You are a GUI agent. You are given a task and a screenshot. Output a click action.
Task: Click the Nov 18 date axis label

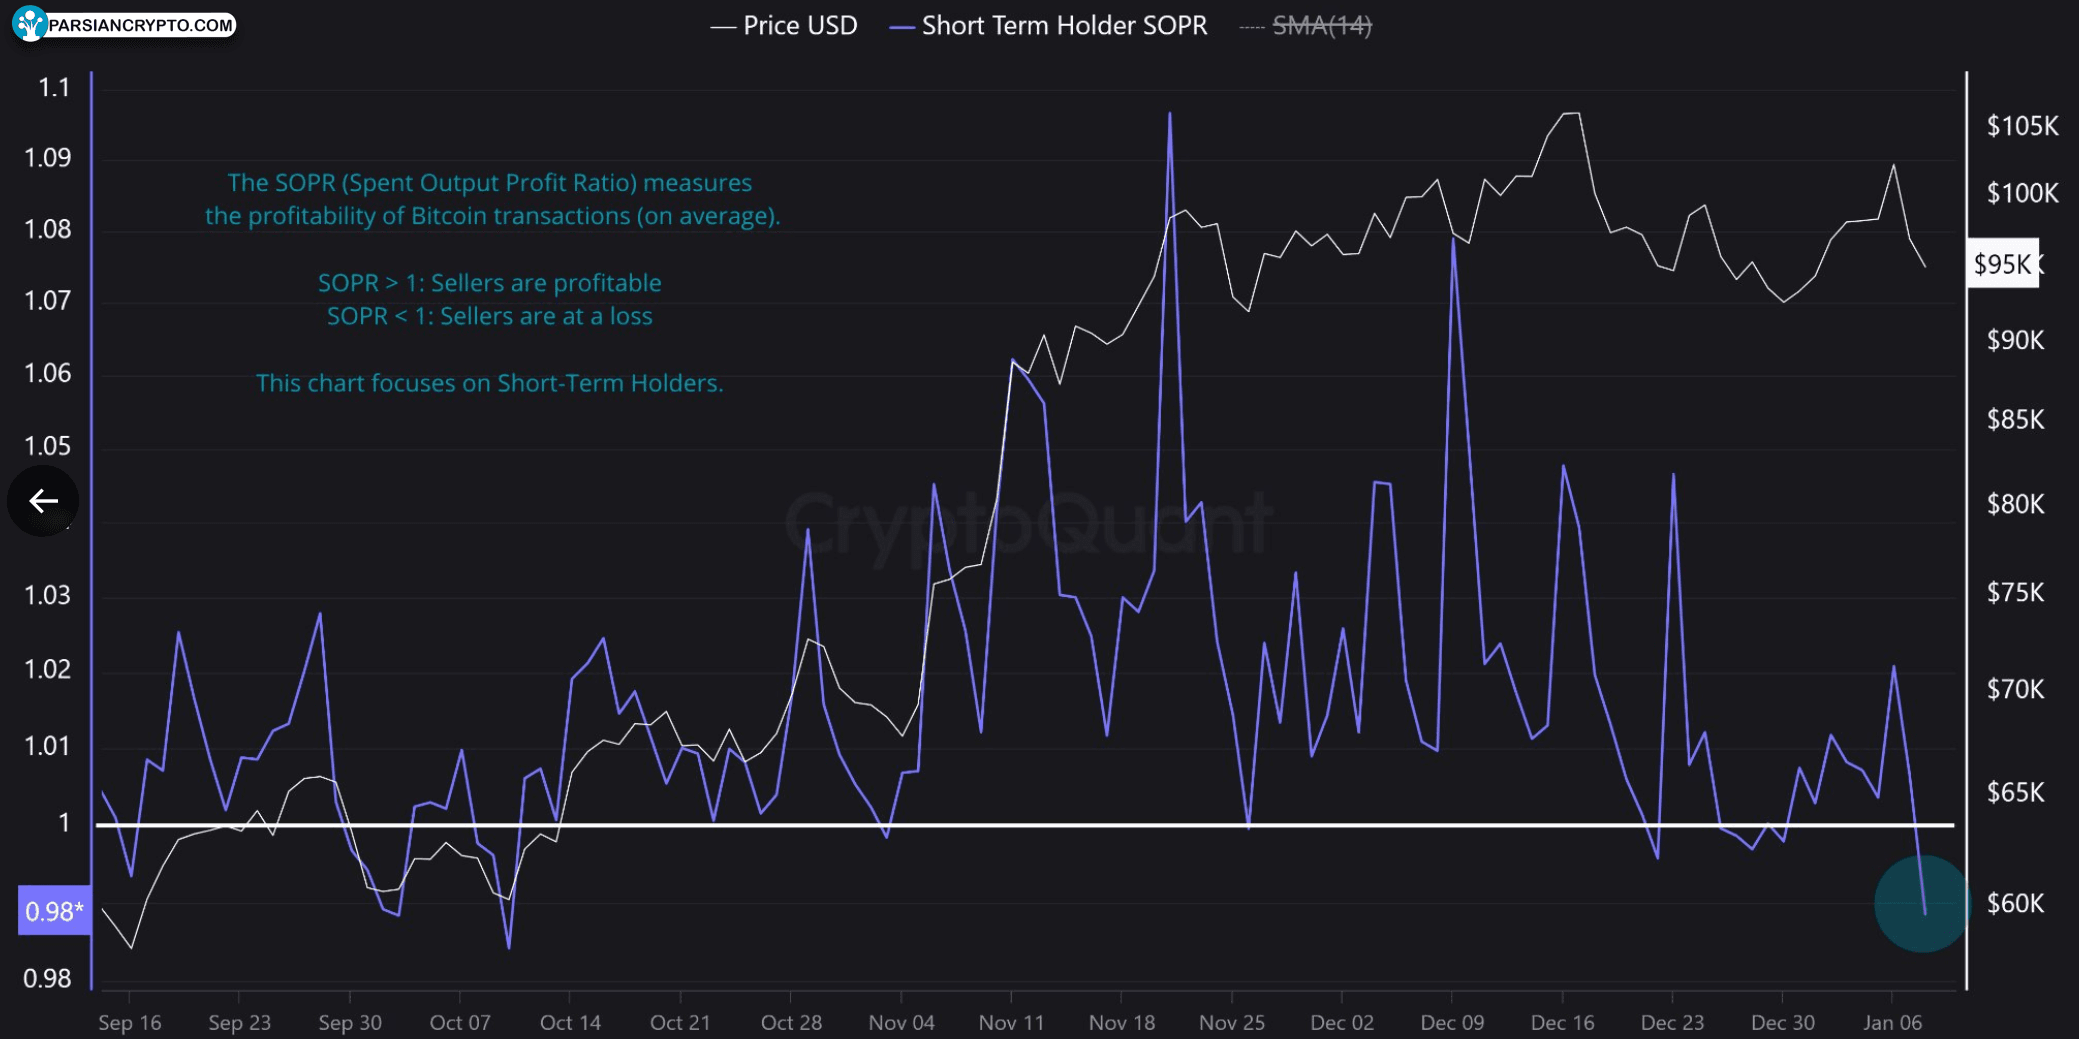(1122, 1022)
